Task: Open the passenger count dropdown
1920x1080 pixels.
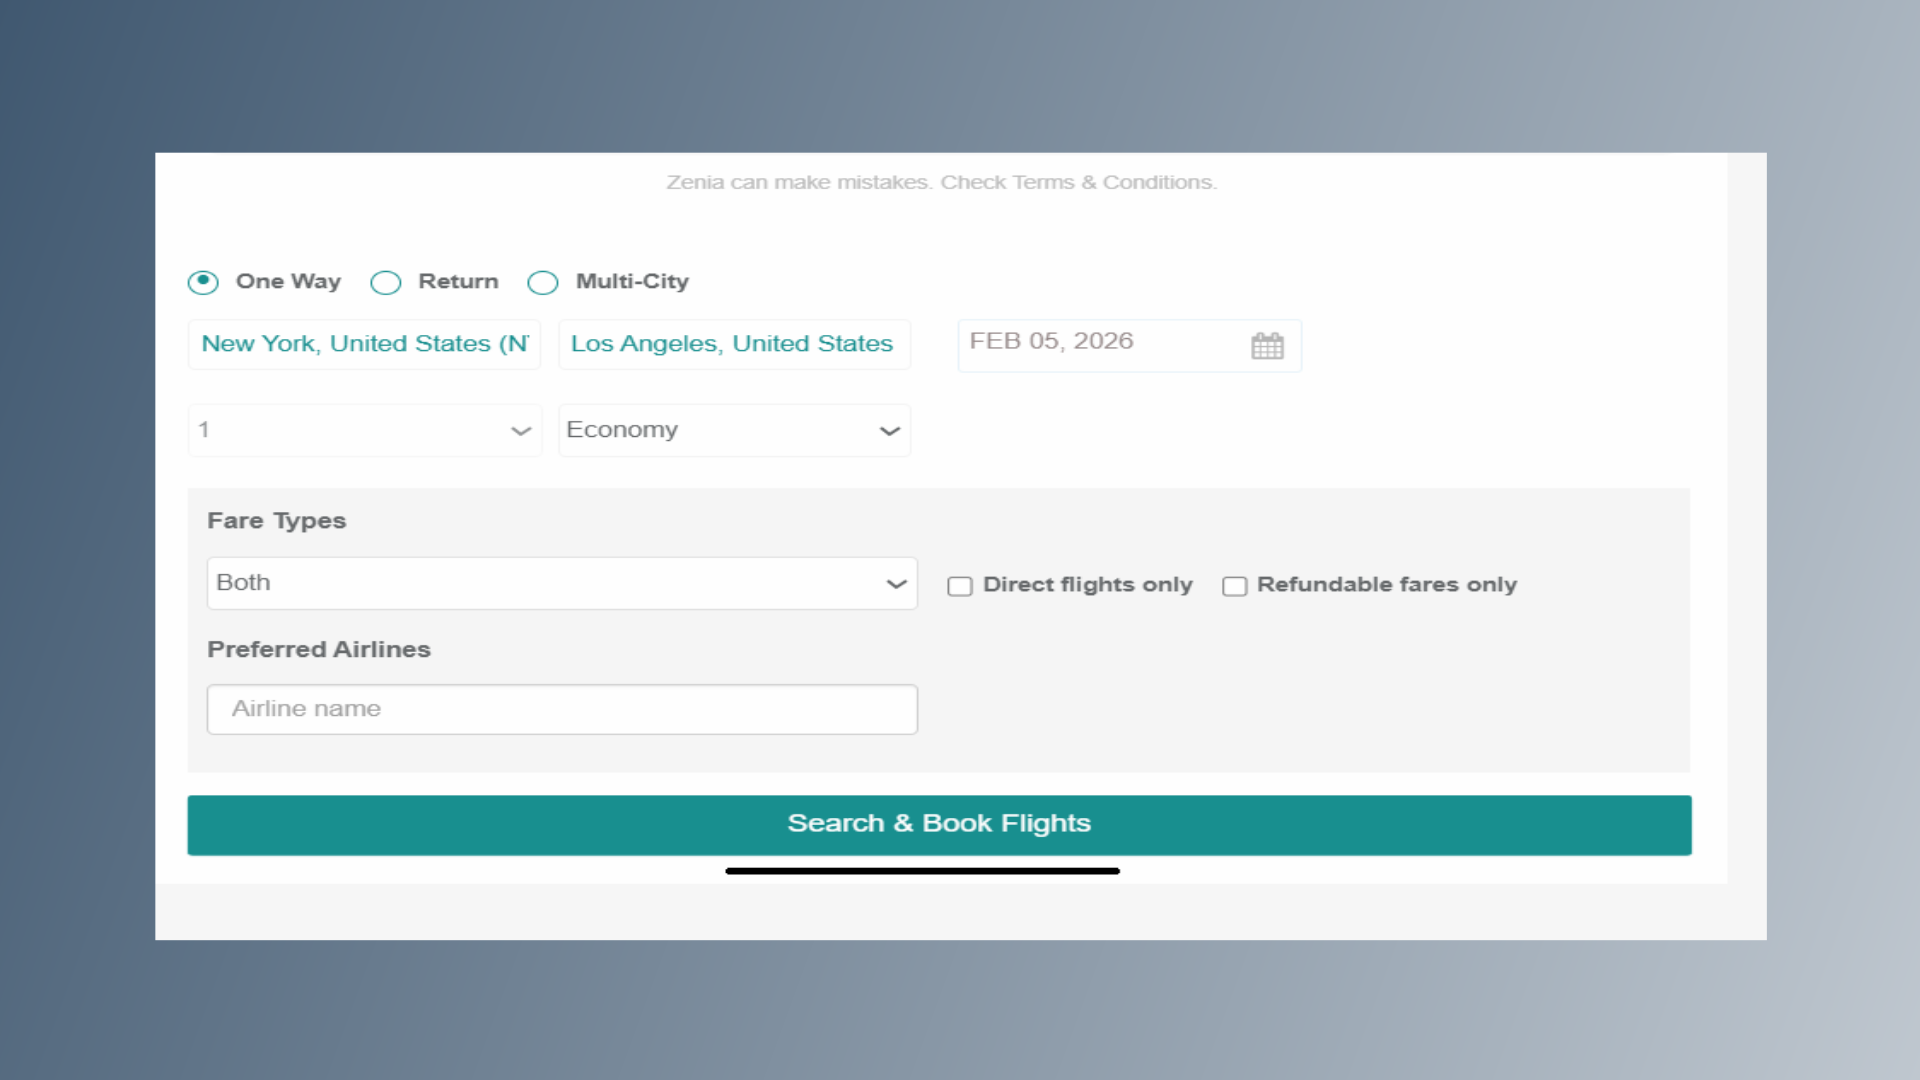Action: pos(364,430)
